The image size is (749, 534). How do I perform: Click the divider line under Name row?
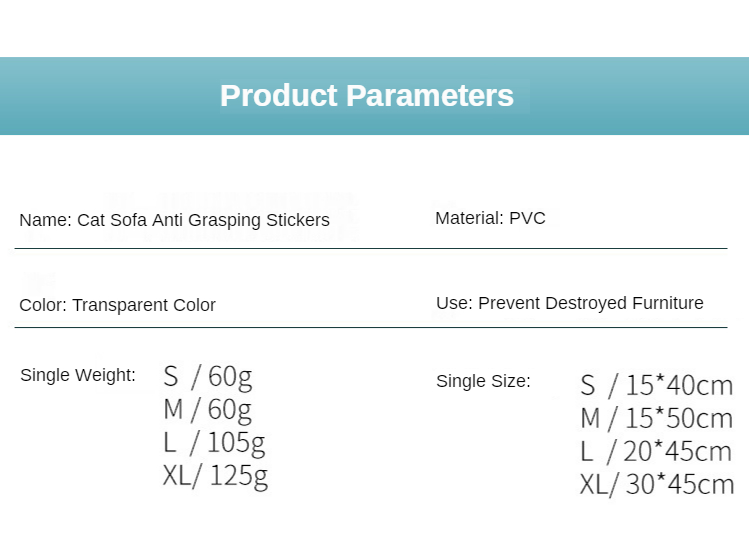(x=372, y=248)
